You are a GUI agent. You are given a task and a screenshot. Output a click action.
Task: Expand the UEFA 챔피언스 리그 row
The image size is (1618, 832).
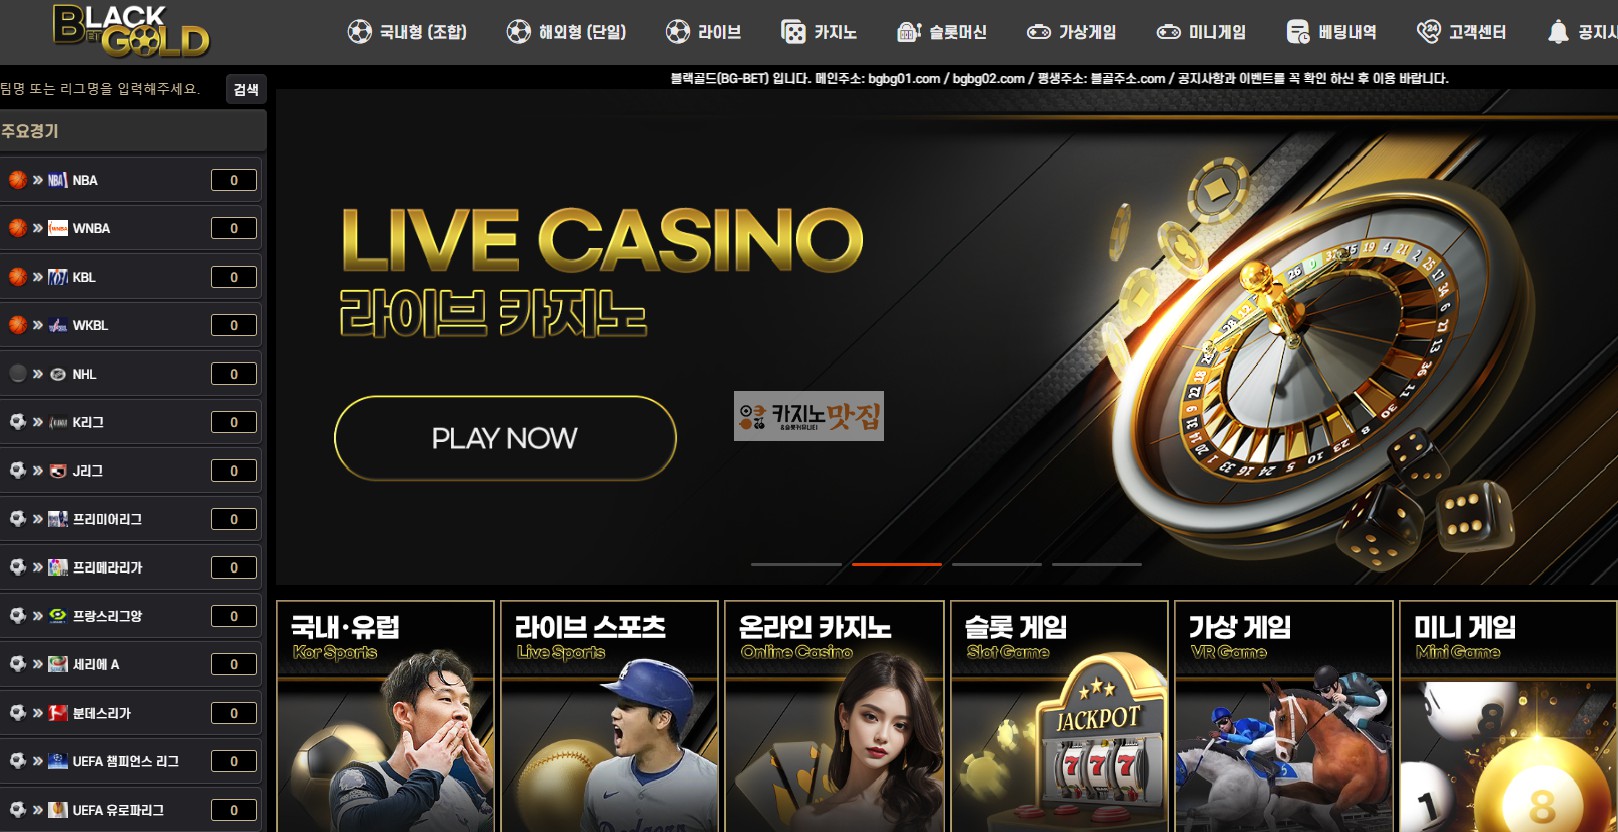(x=131, y=761)
